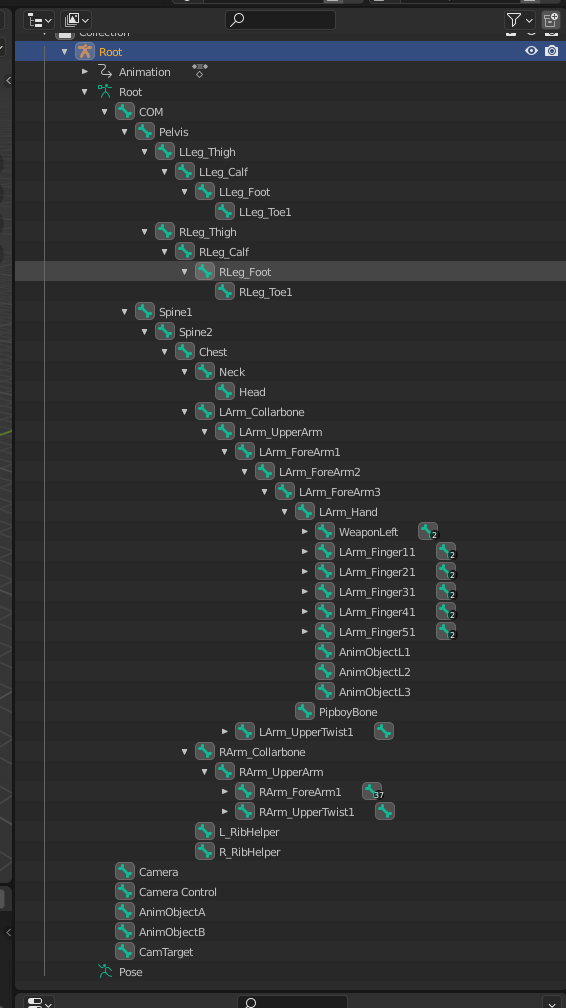
Task: Select the Spine2 bone name
Action: pos(196,332)
